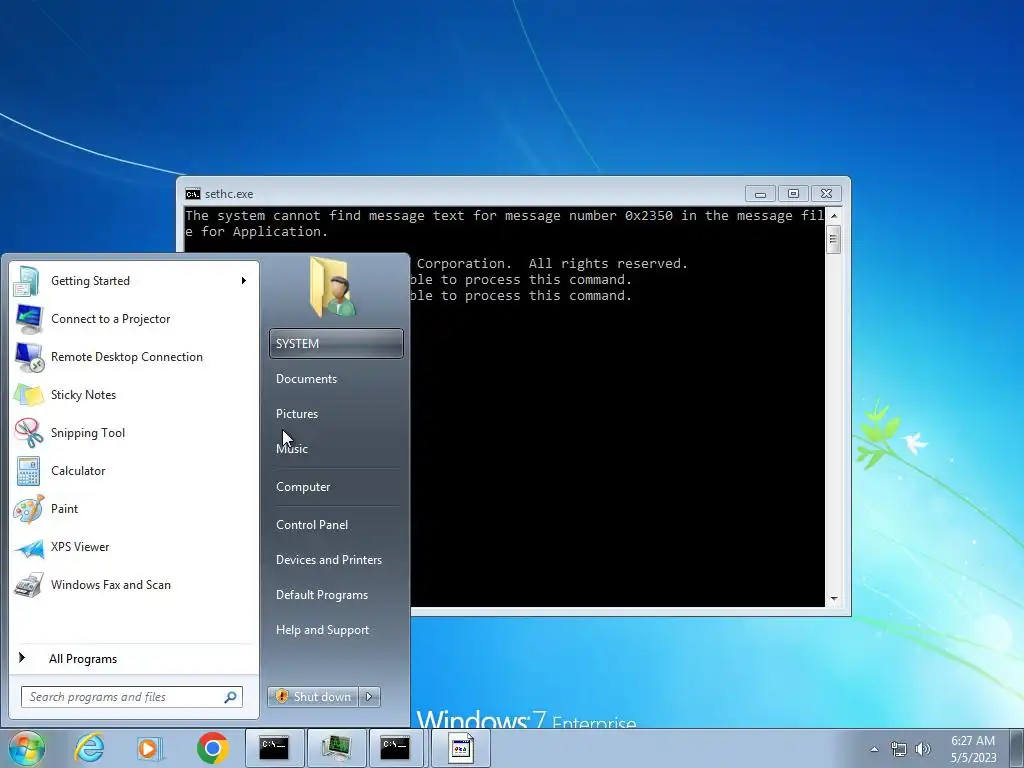
Task: Open the clock showing 6:27 AM
Action: pyautogui.click(x=973, y=749)
